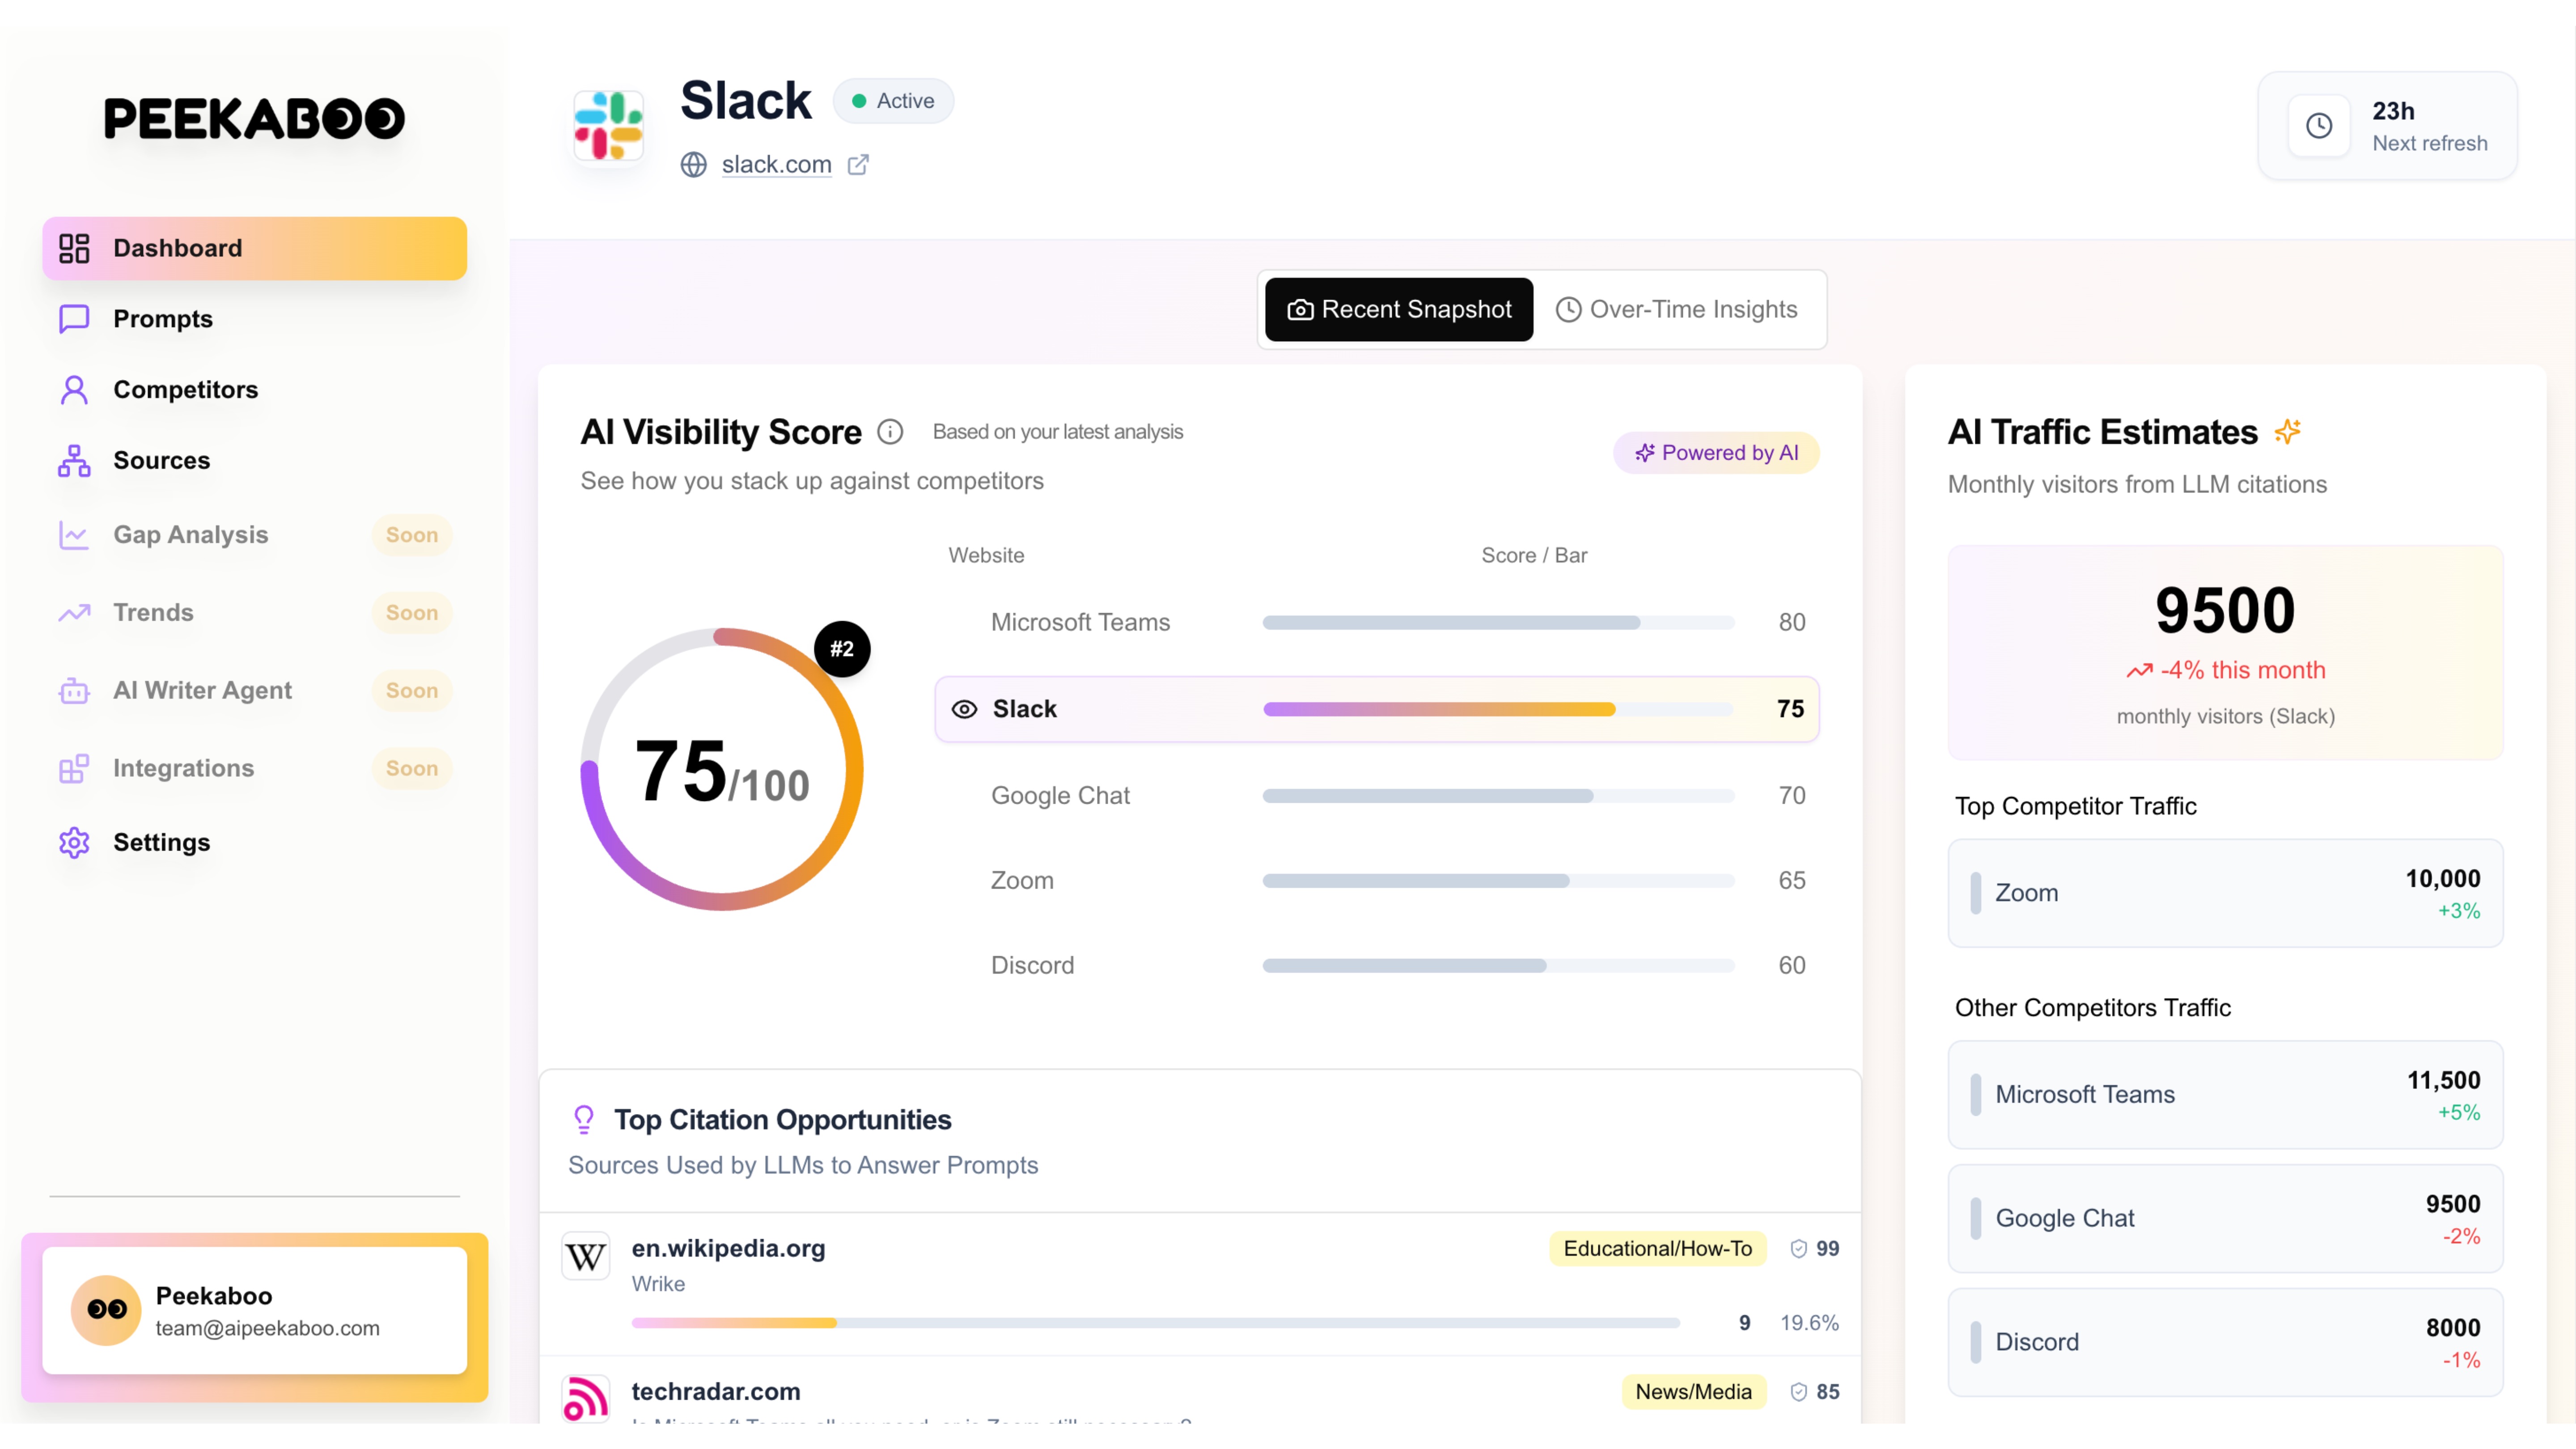
Task: Click the Settings gear icon in sidebar
Action: pos(74,842)
